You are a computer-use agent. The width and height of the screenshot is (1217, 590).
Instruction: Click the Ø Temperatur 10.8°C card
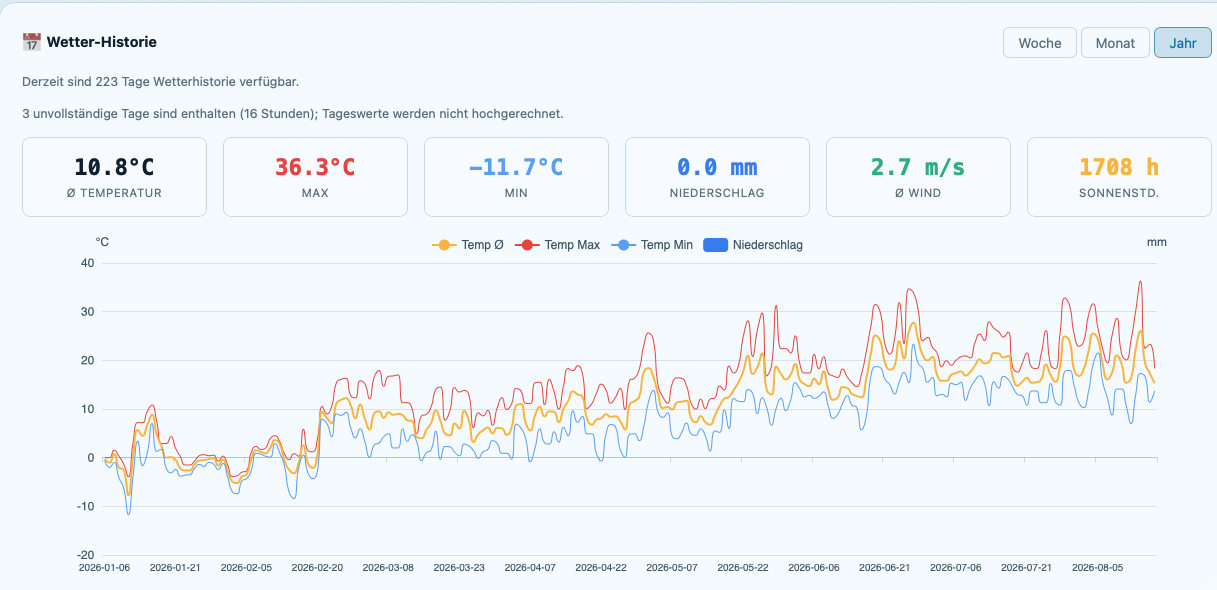pyautogui.click(x=114, y=177)
